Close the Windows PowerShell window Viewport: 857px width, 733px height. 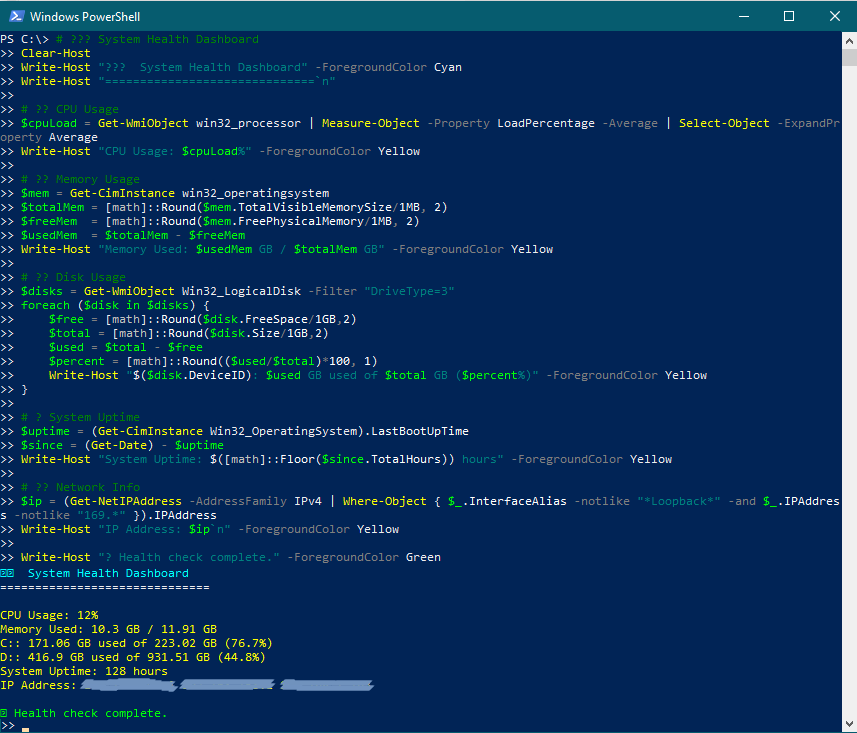point(834,16)
